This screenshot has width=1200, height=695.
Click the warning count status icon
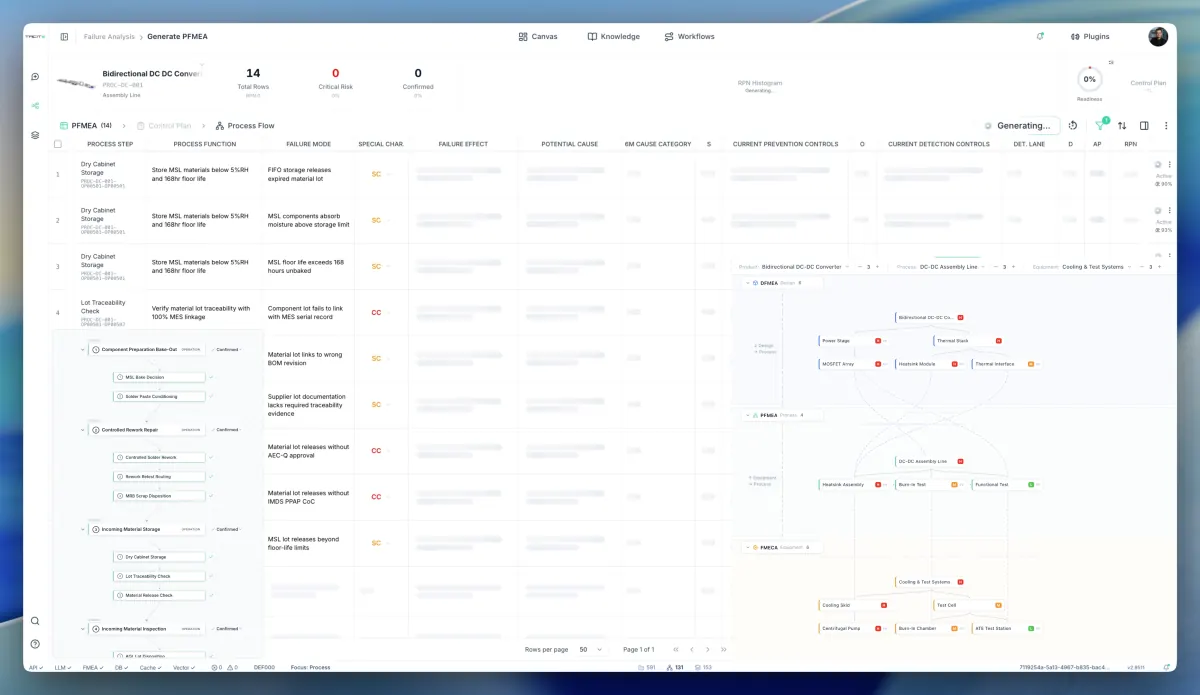[231, 667]
